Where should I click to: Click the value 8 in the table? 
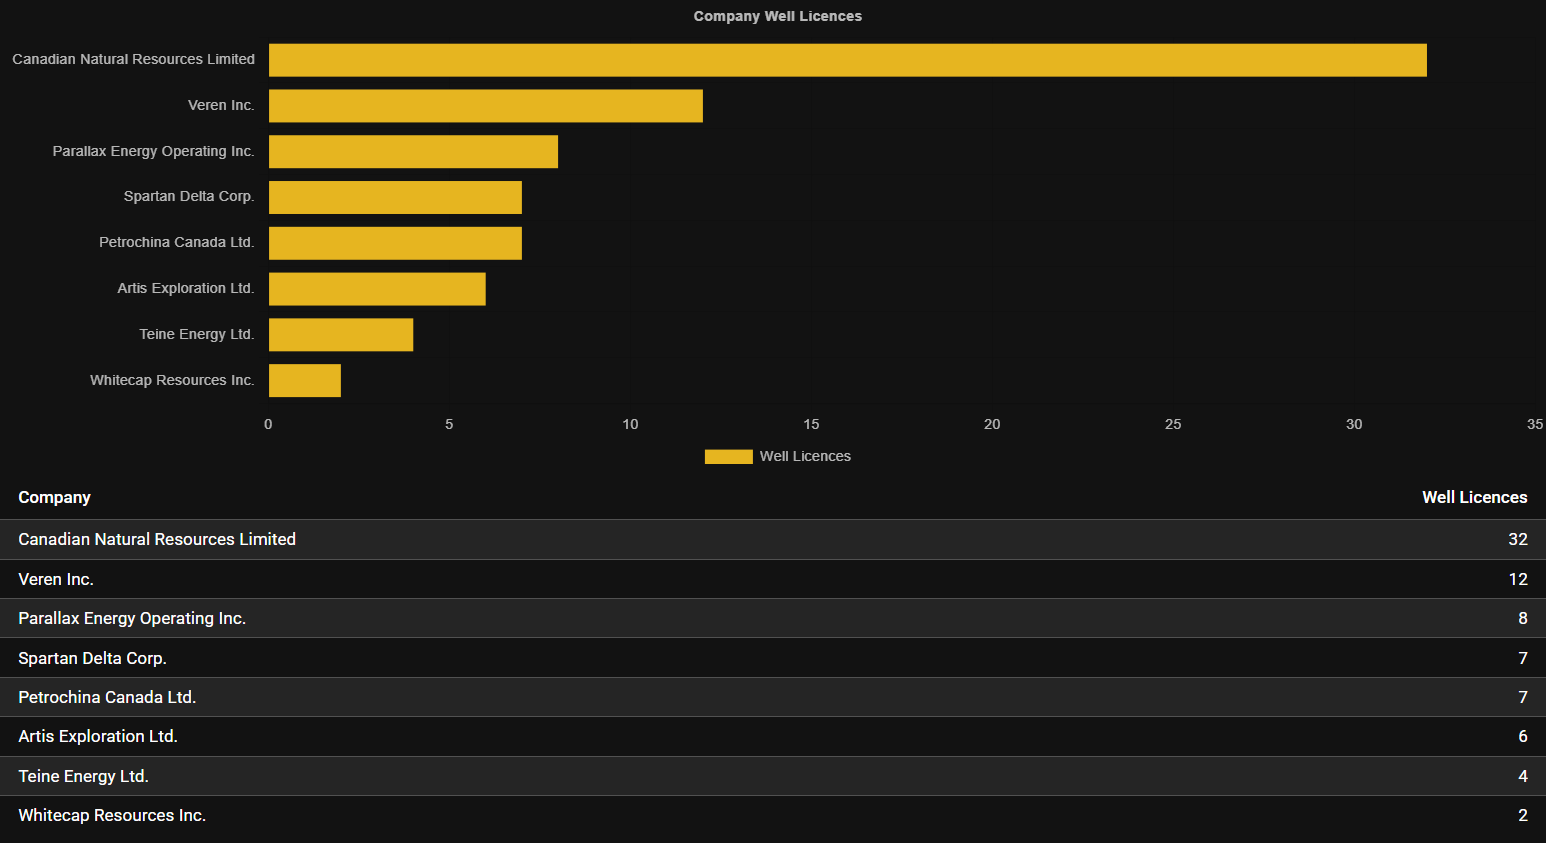point(1523,618)
